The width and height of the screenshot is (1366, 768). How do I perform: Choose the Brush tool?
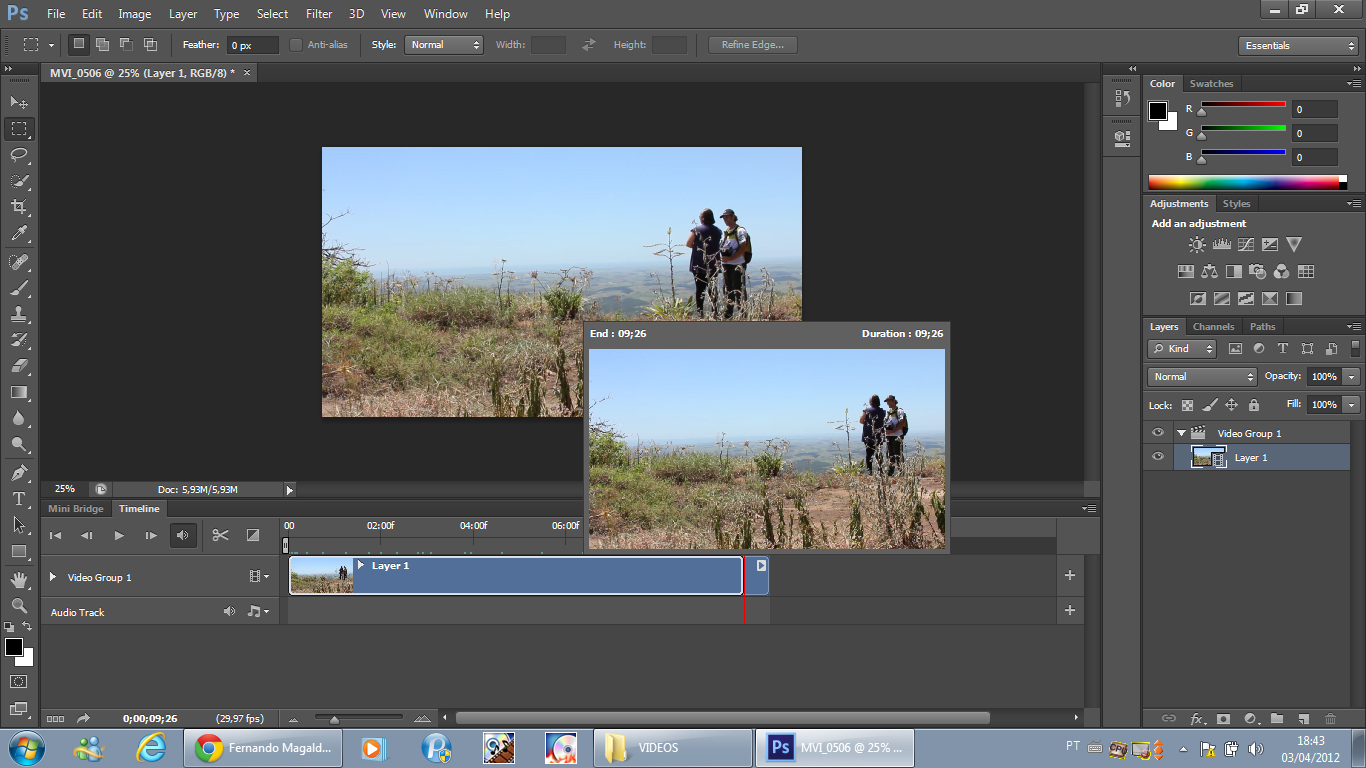[x=18, y=285]
